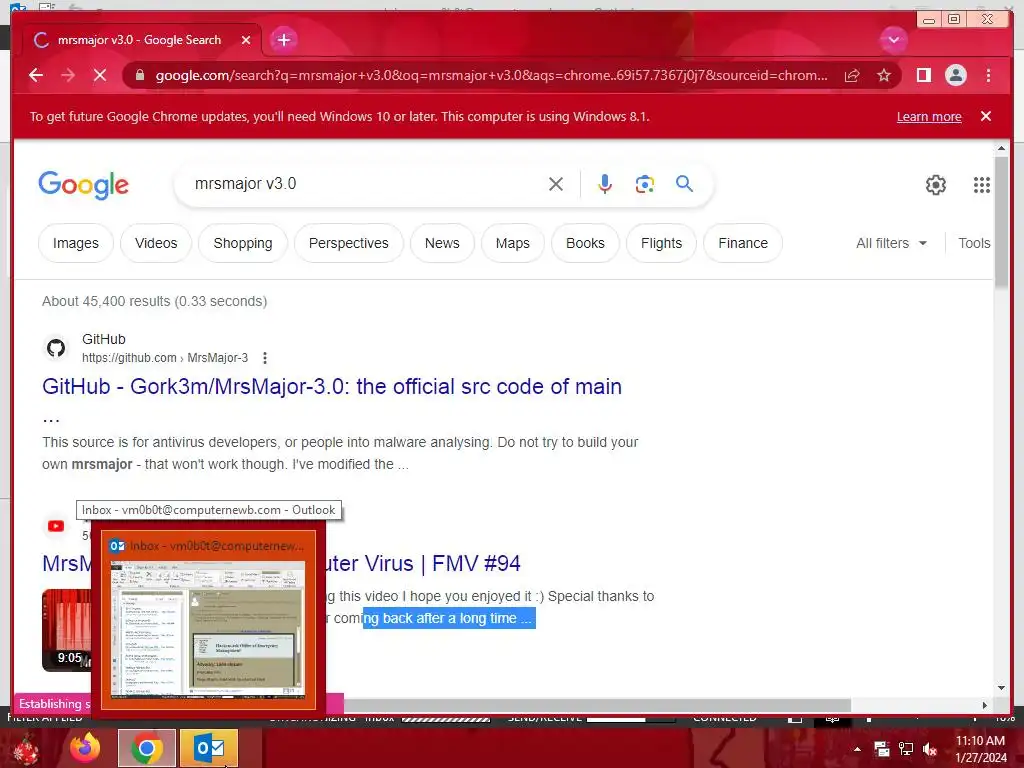Click the Google logo

(84, 185)
